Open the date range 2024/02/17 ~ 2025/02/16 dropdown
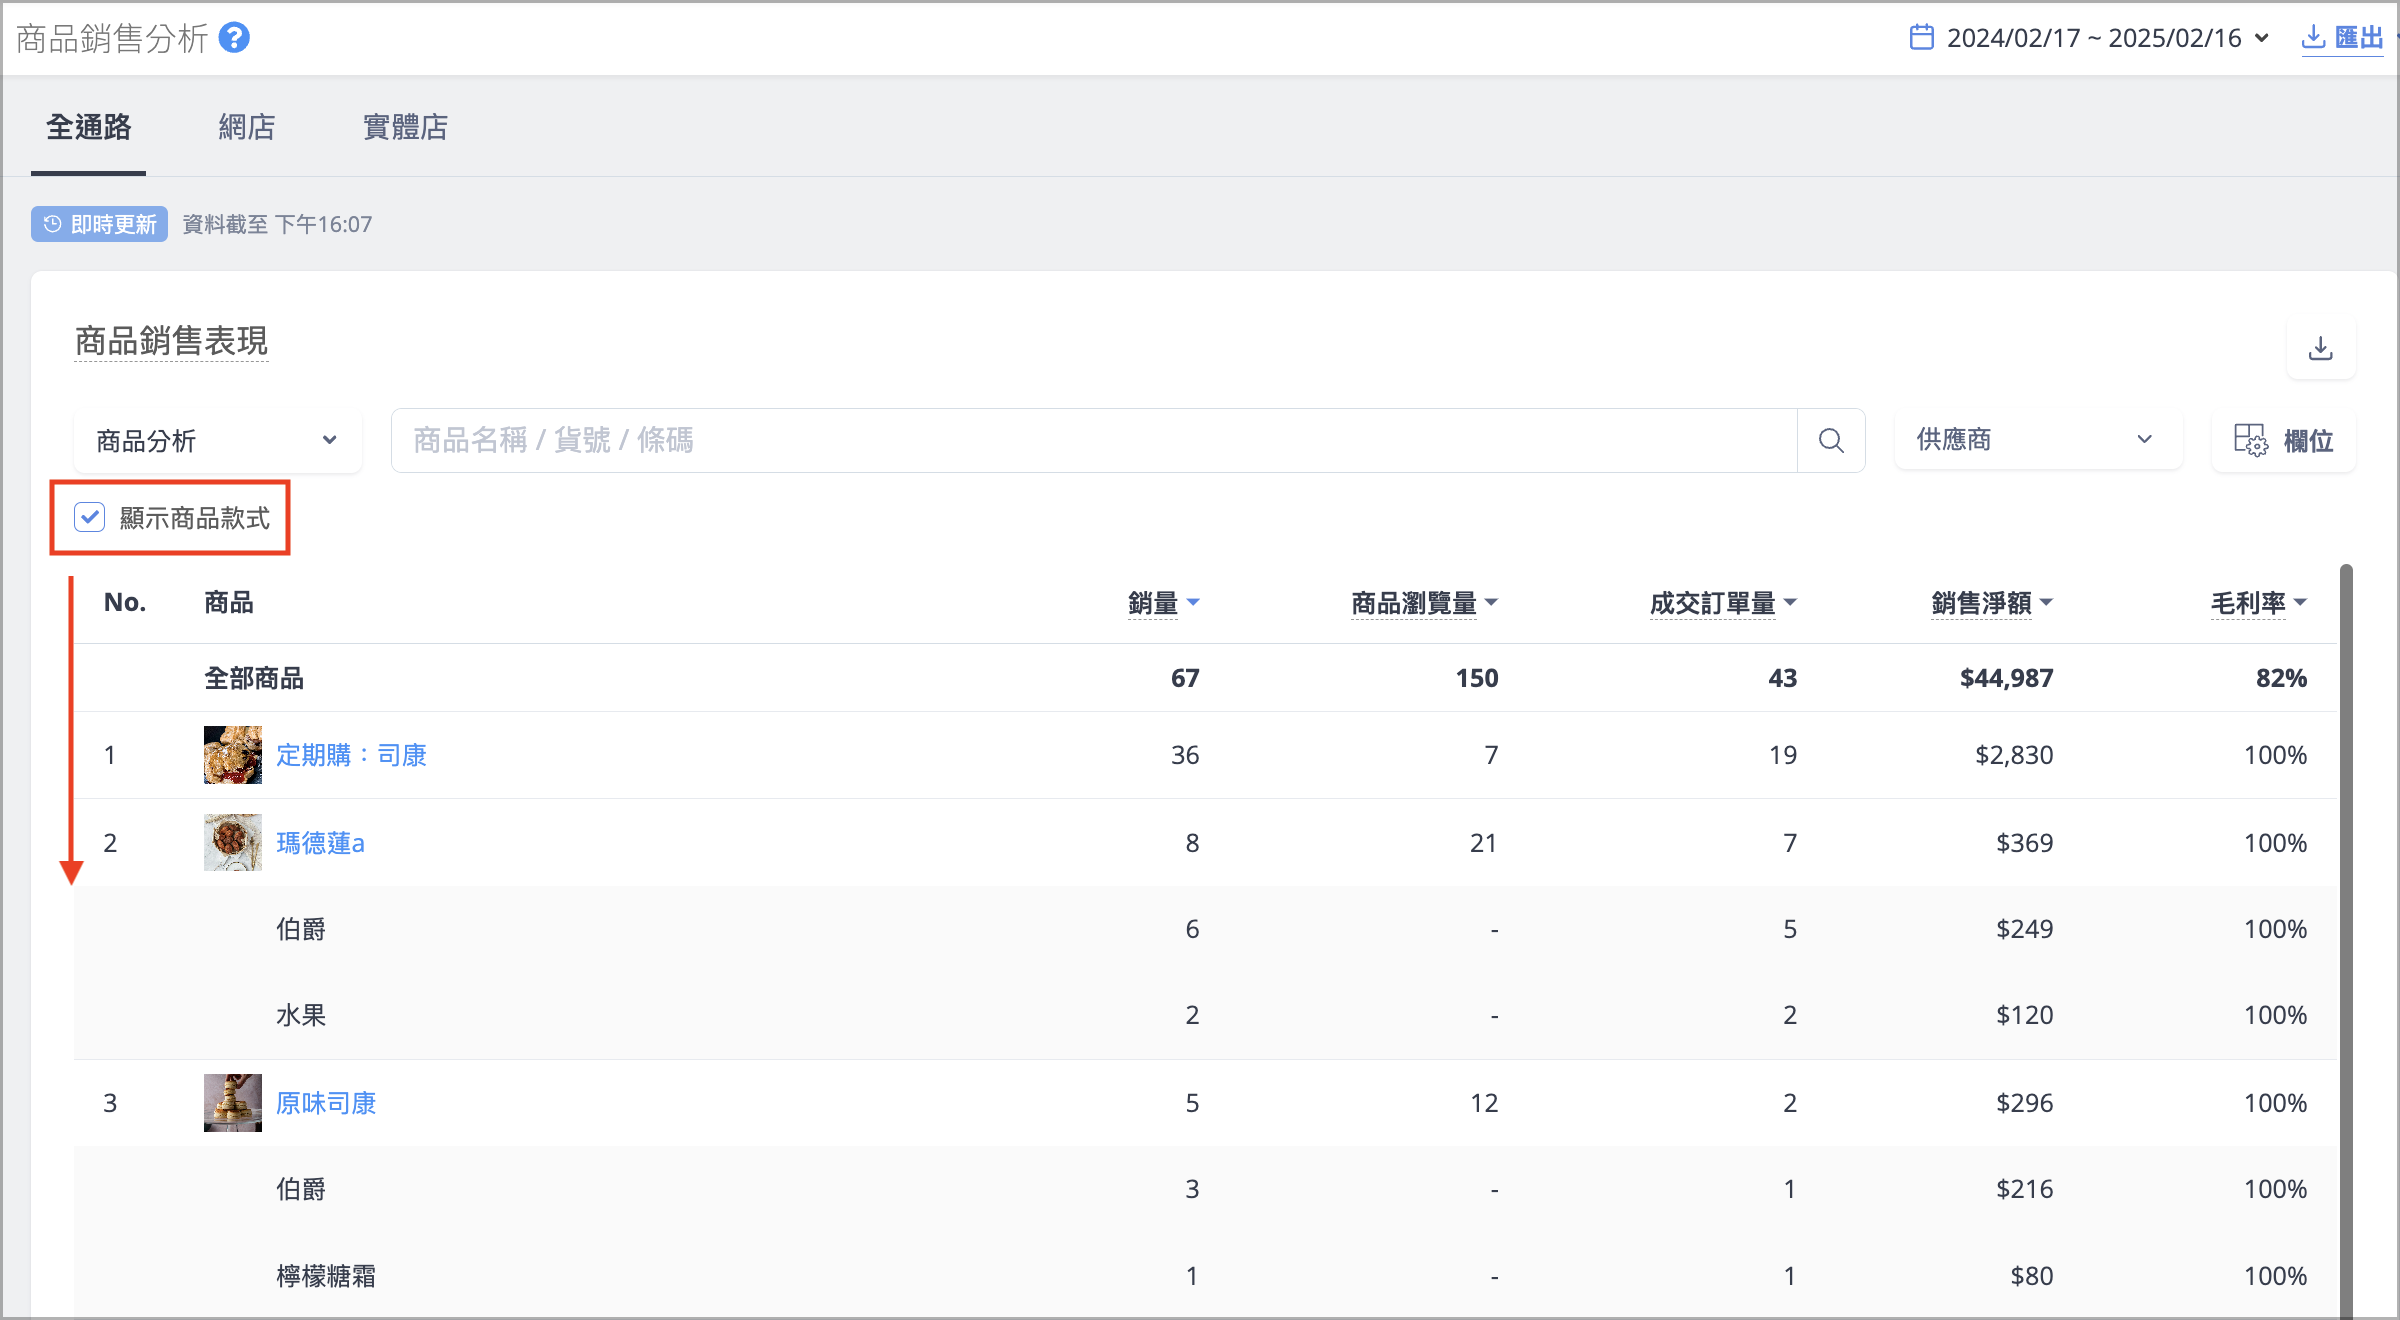The image size is (2400, 1320). [2089, 38]
